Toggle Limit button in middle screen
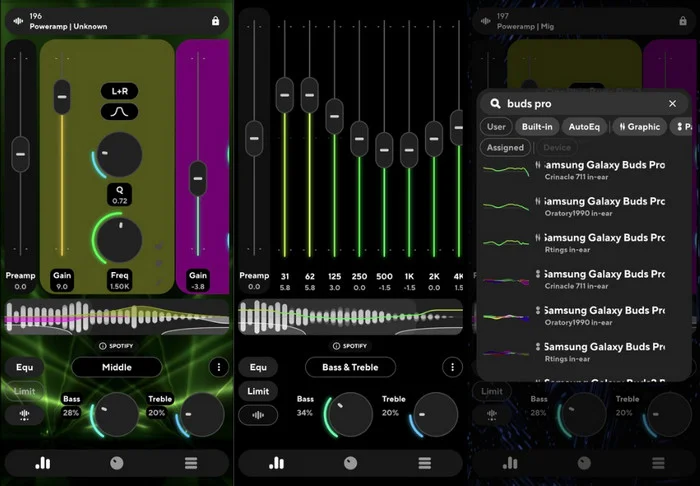 [x=258, y=391]
